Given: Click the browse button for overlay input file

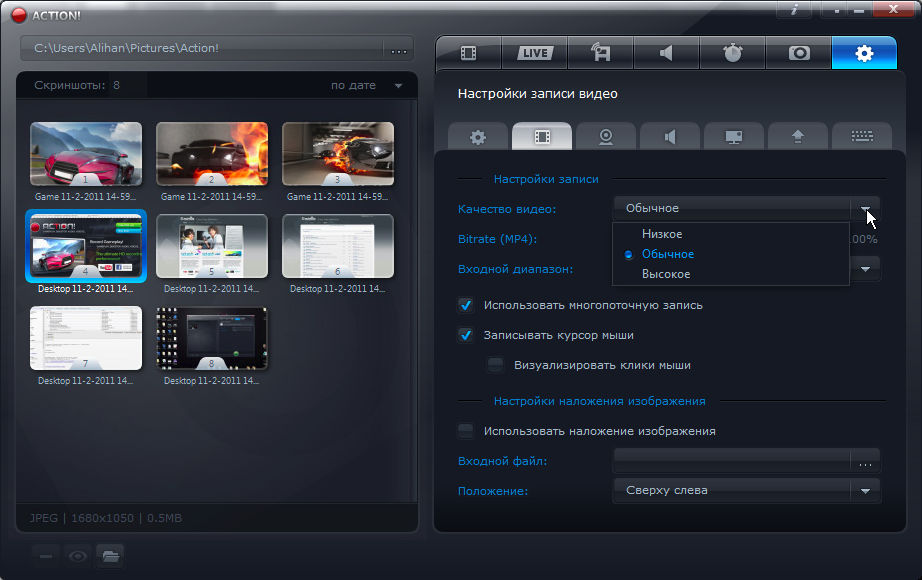Looking at the screenshot, I should (865, 461).
